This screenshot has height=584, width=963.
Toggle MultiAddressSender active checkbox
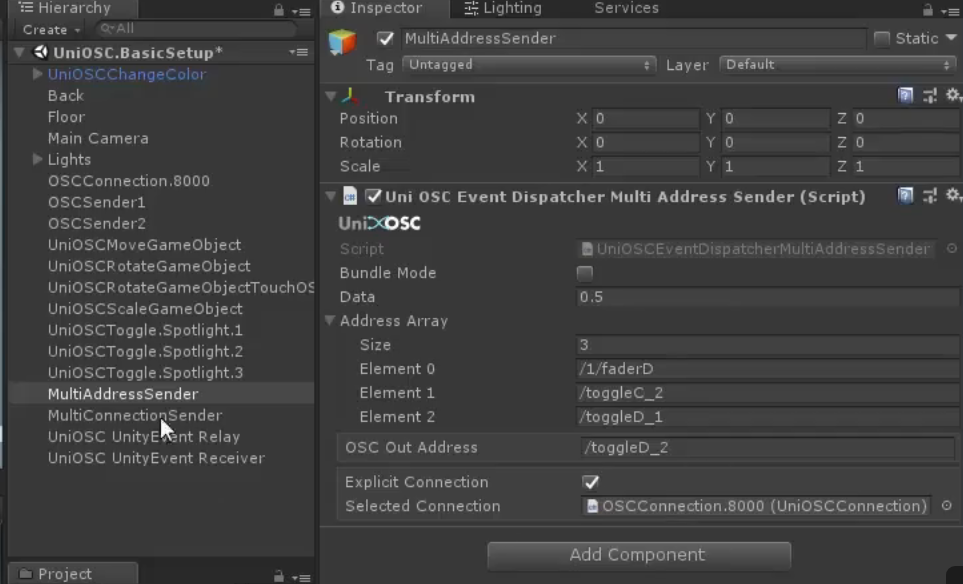pos(385,38)
